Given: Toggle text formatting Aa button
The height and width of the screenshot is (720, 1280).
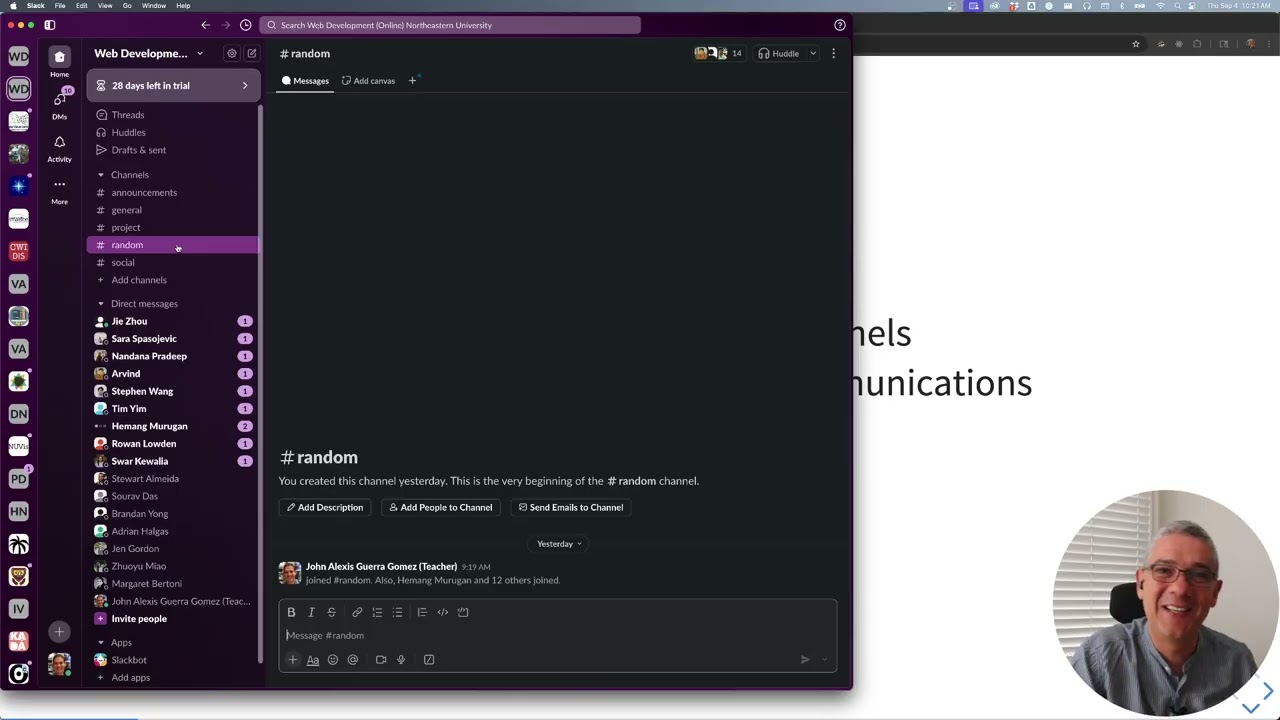Looking at the screenshot, I should click(313, 659).
